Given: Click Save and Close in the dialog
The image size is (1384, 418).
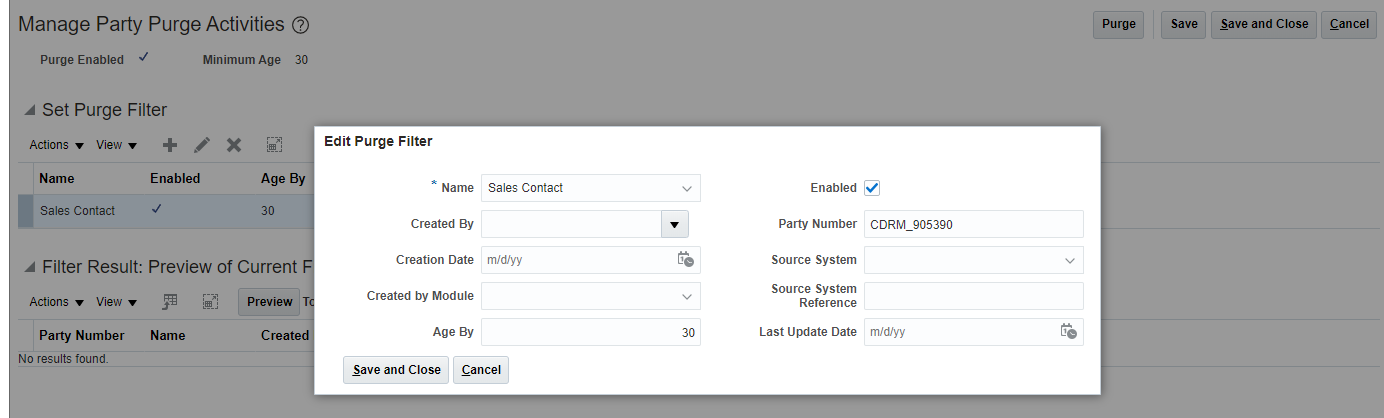Looking at the screenshot, I should (x=396, y=370).
